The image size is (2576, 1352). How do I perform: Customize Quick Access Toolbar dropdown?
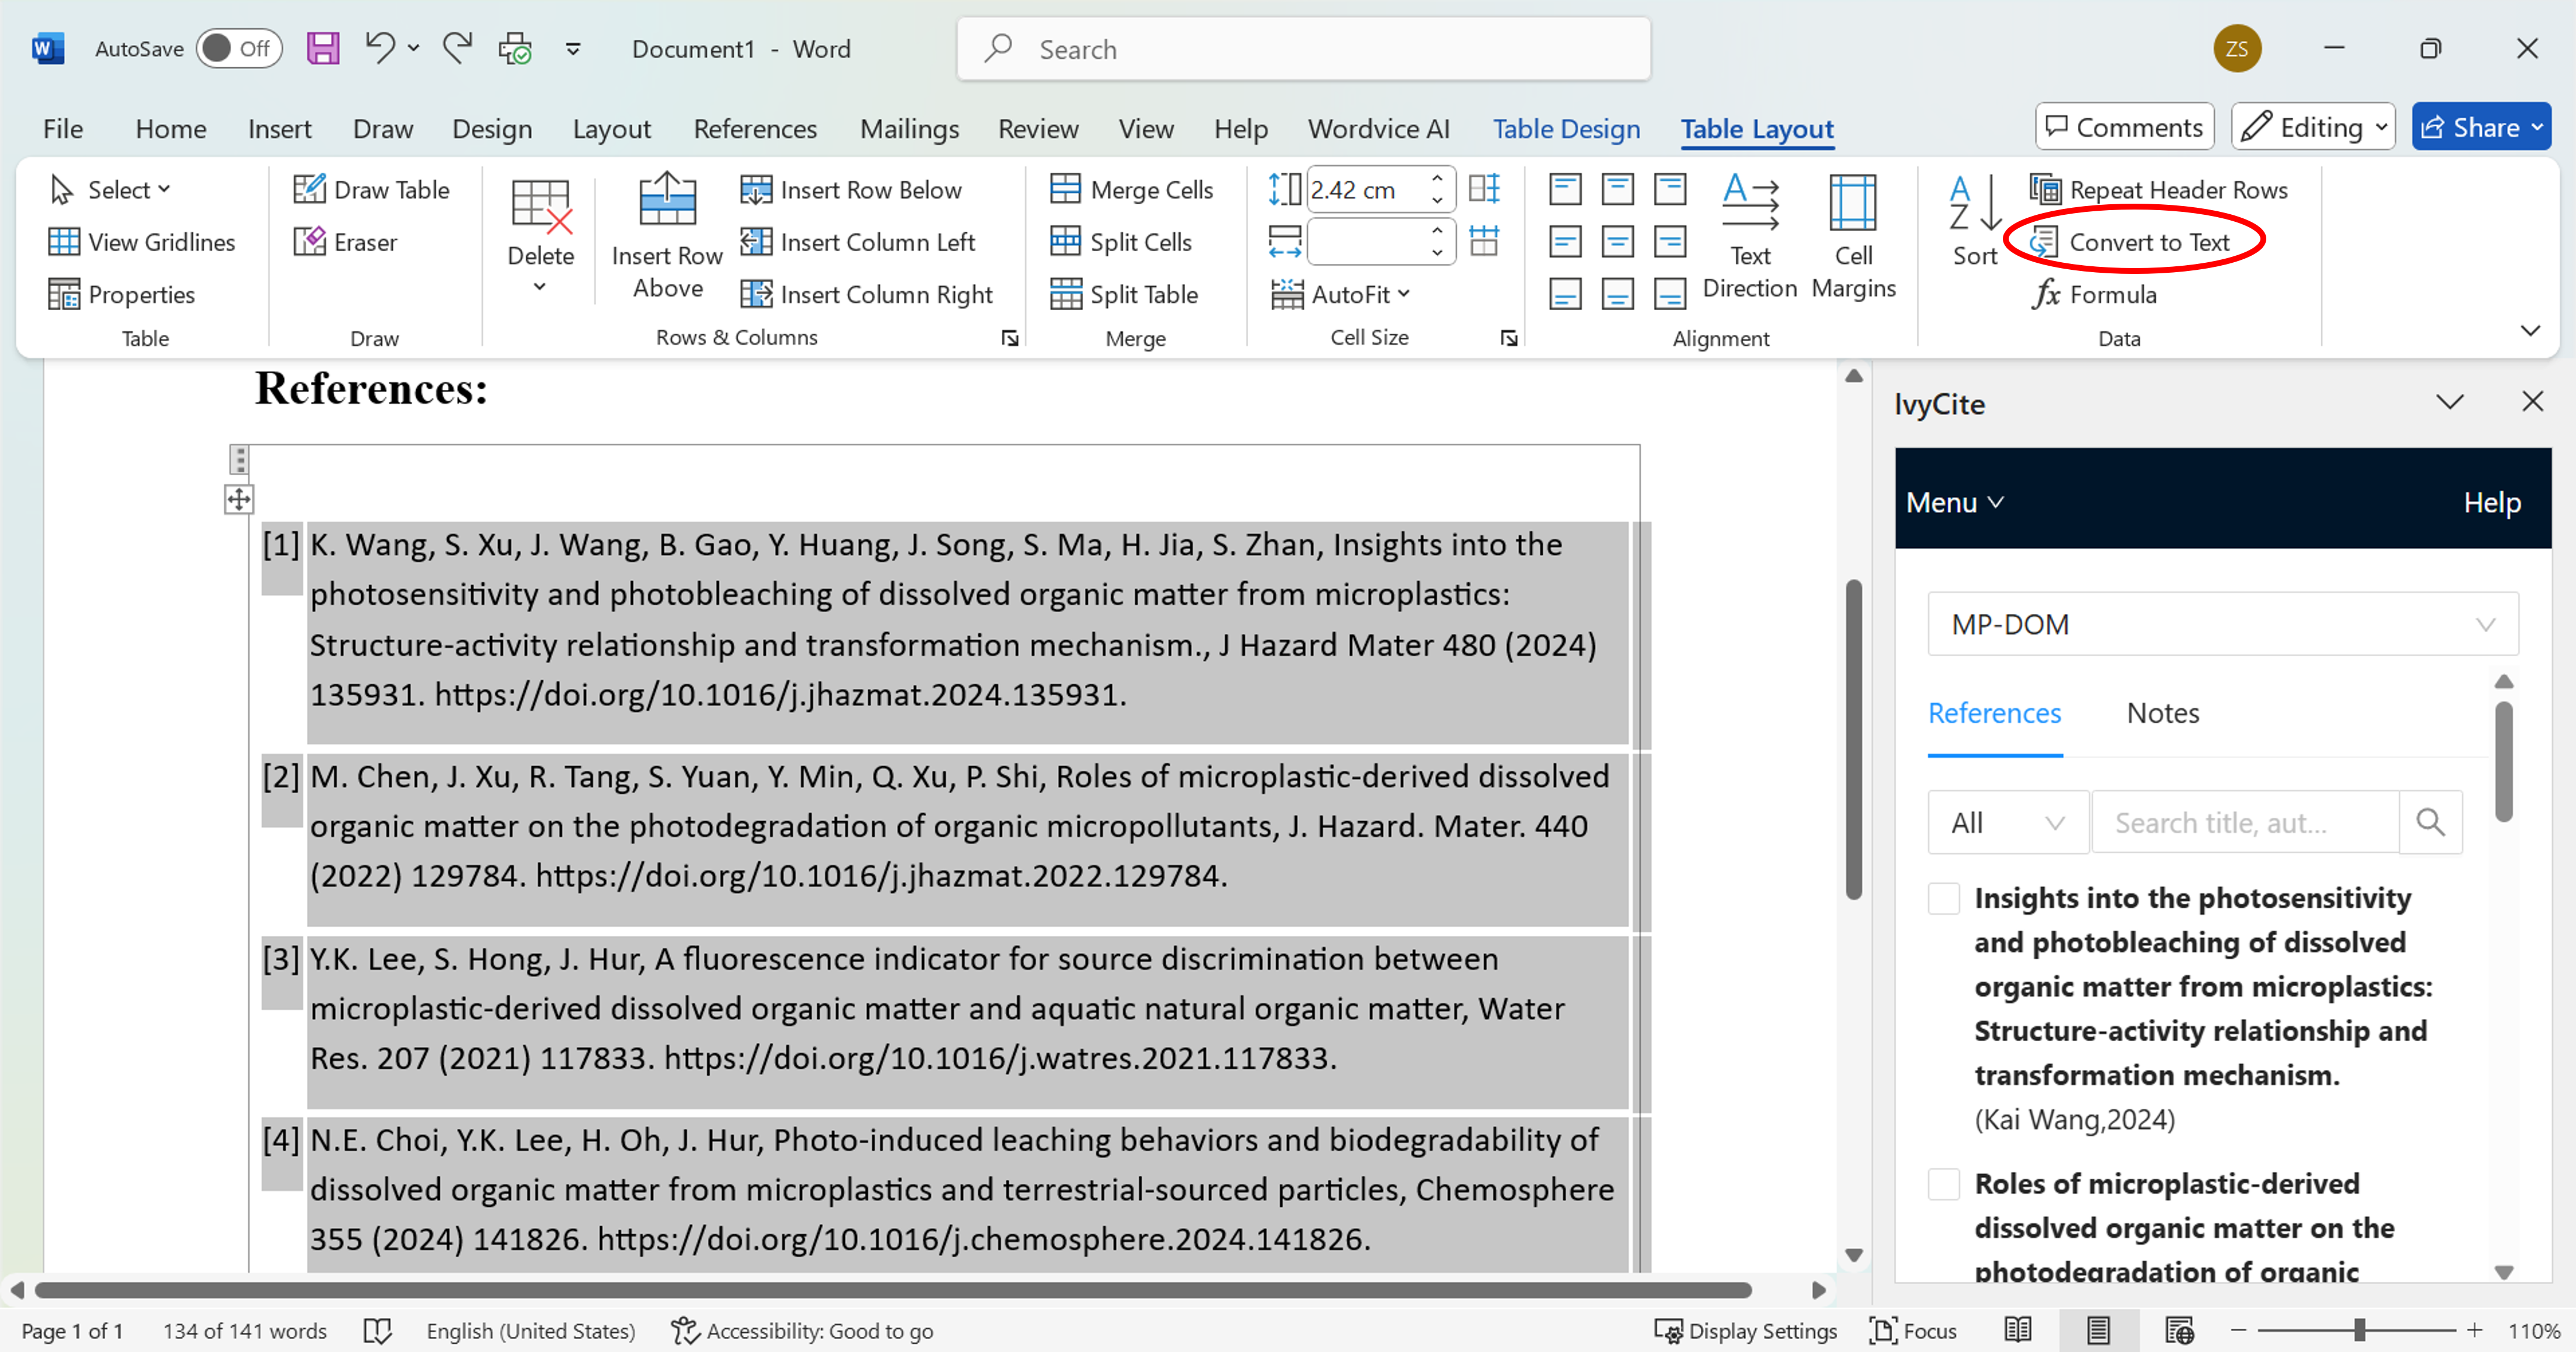pos(573,48)
